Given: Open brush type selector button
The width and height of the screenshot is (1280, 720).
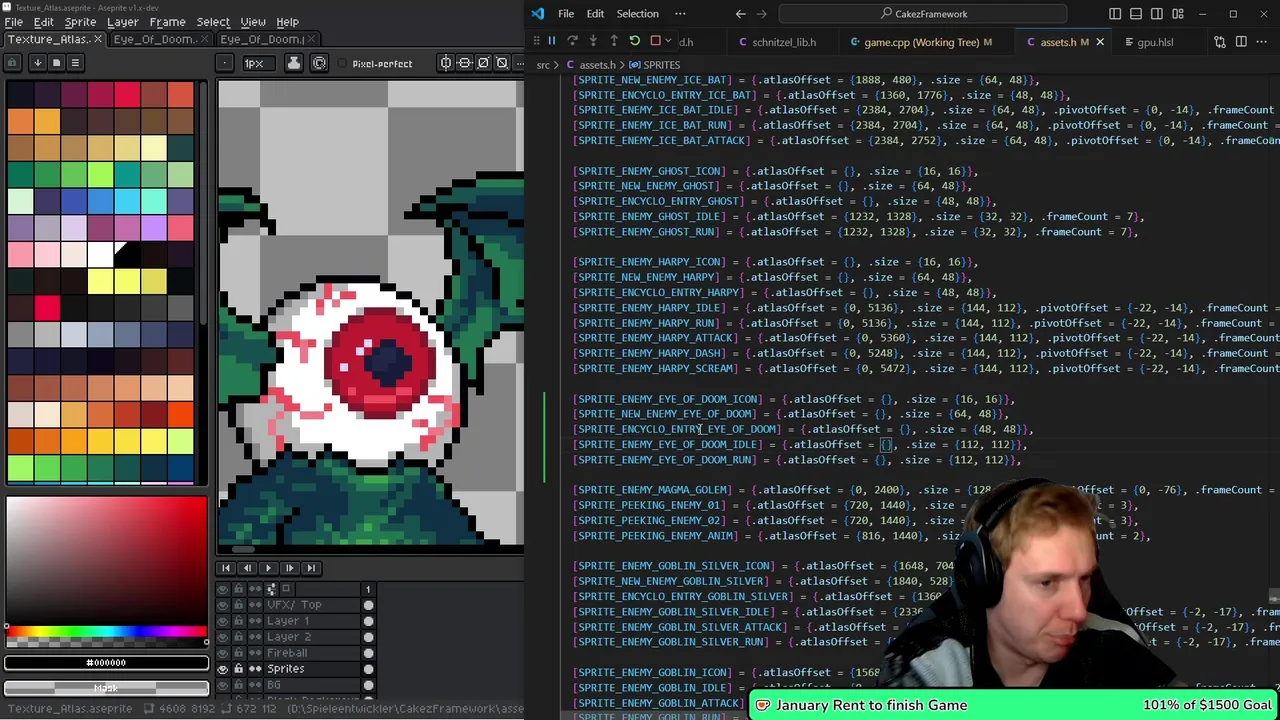Looking at the screenshot, I should (226, 63).
